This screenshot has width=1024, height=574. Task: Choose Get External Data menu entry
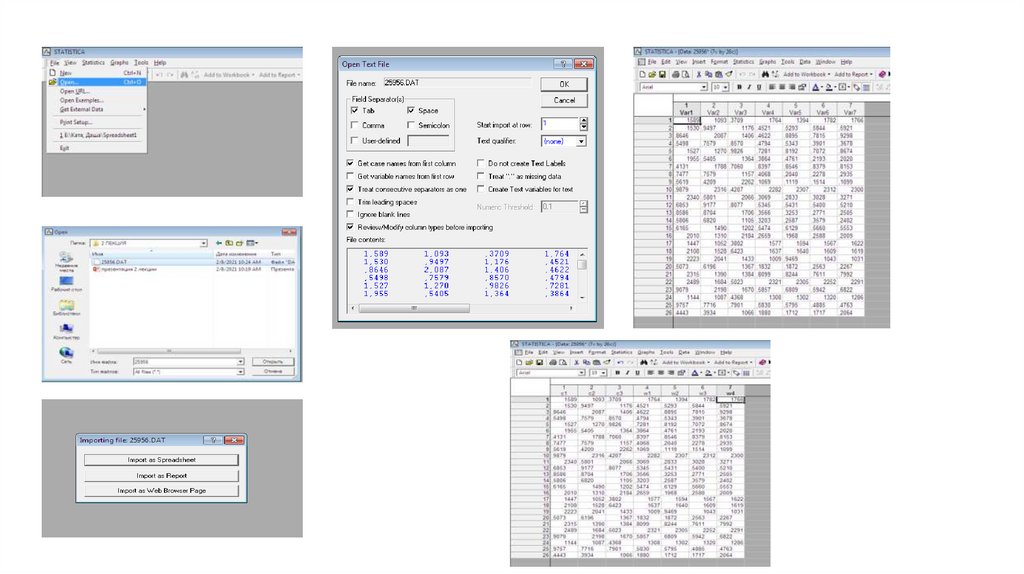[x=97, y=110]
